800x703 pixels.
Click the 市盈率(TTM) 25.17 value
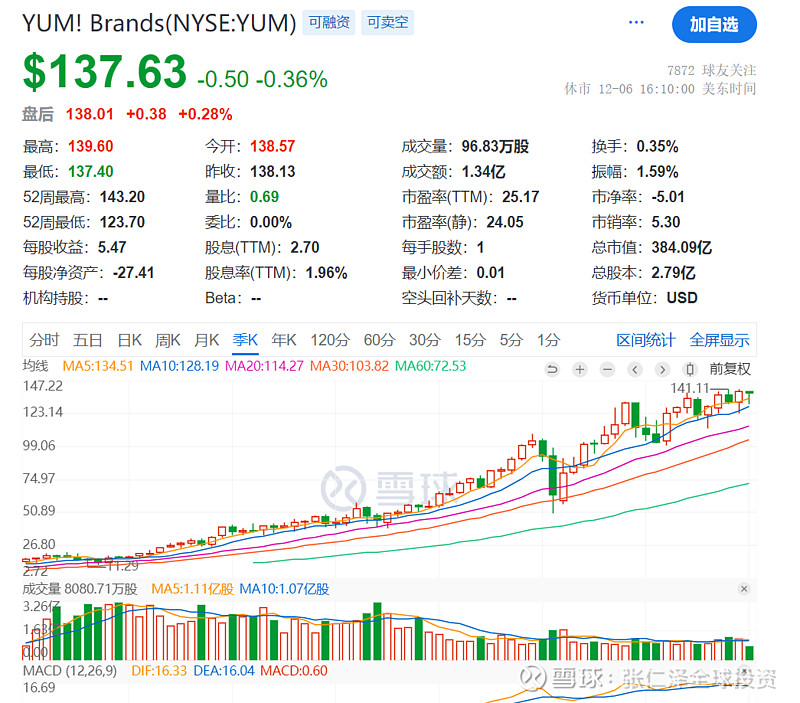pyautogui.click(x=520, y=196)
